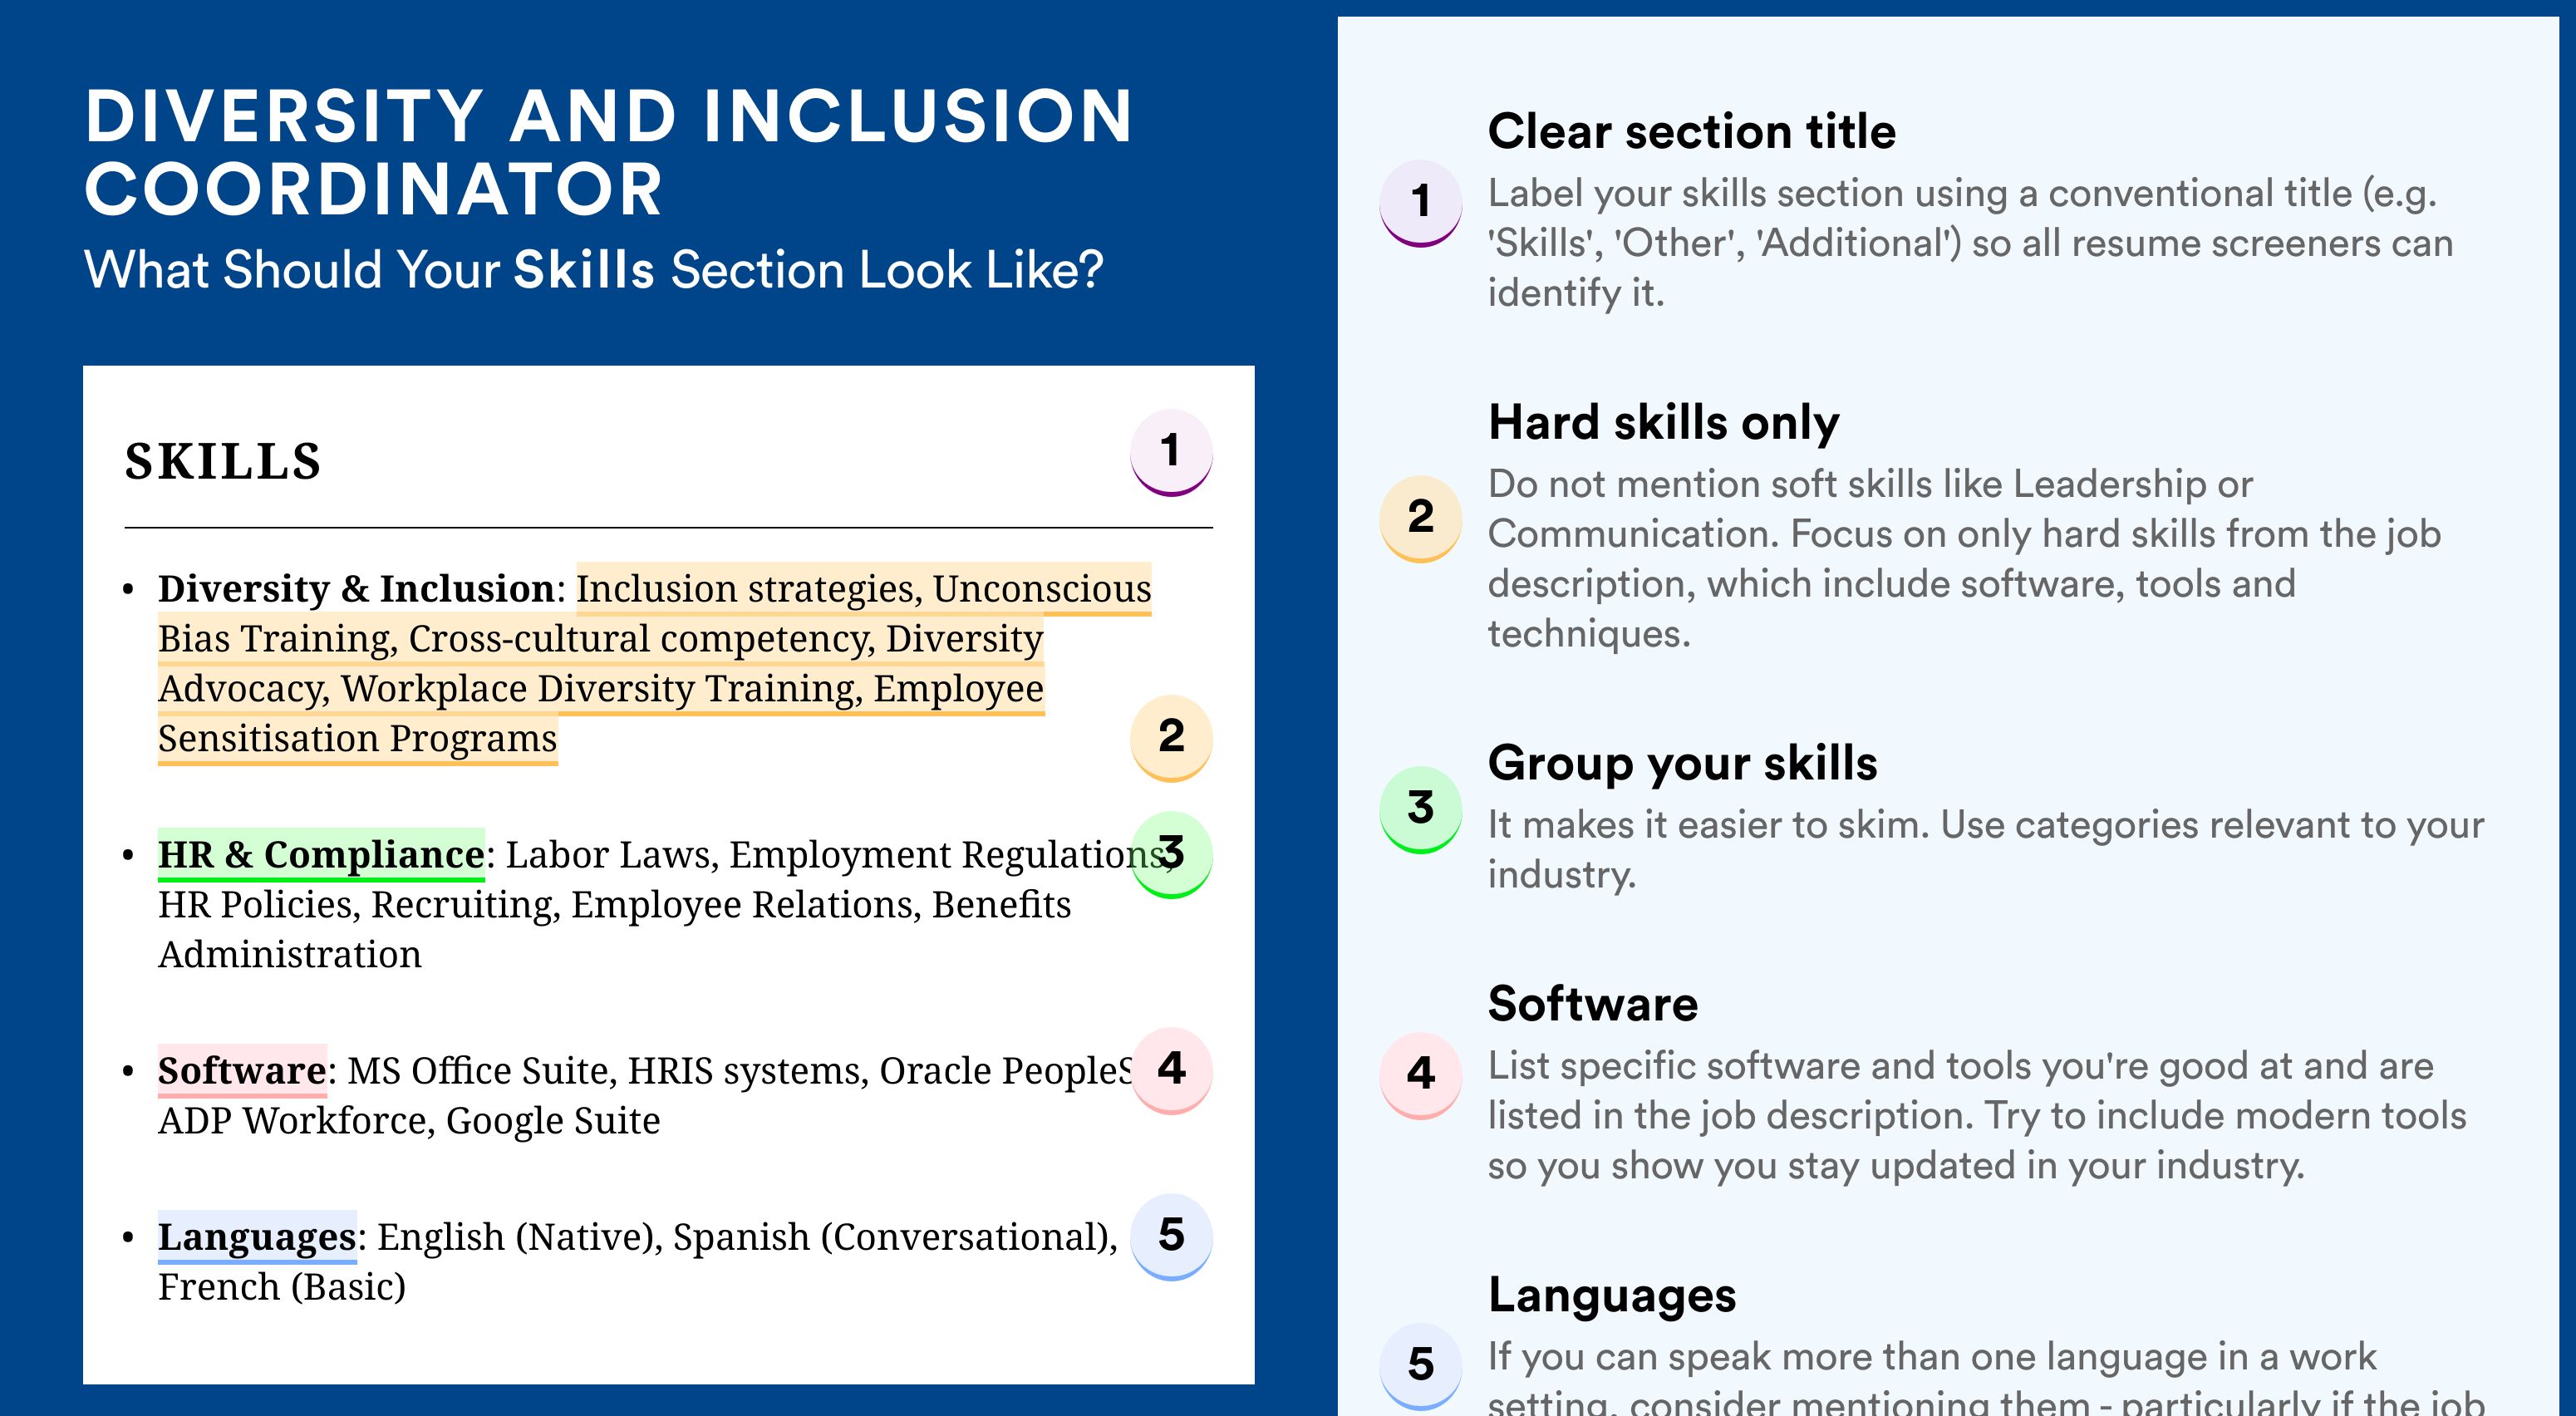Select orange badge 2 next to Hard skills only
The image size is (2576, 1416).
(1421, 518)
